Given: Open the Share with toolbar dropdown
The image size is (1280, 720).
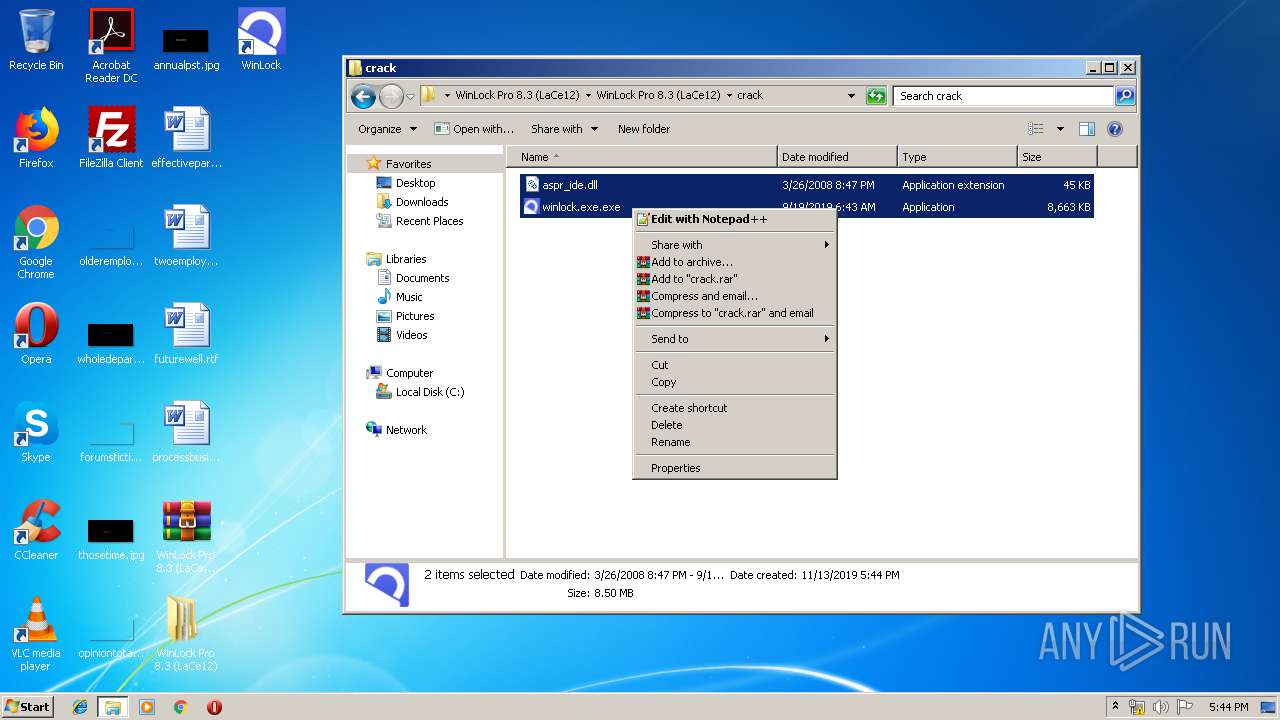Looking at the screenshot, I should [564, 129].
